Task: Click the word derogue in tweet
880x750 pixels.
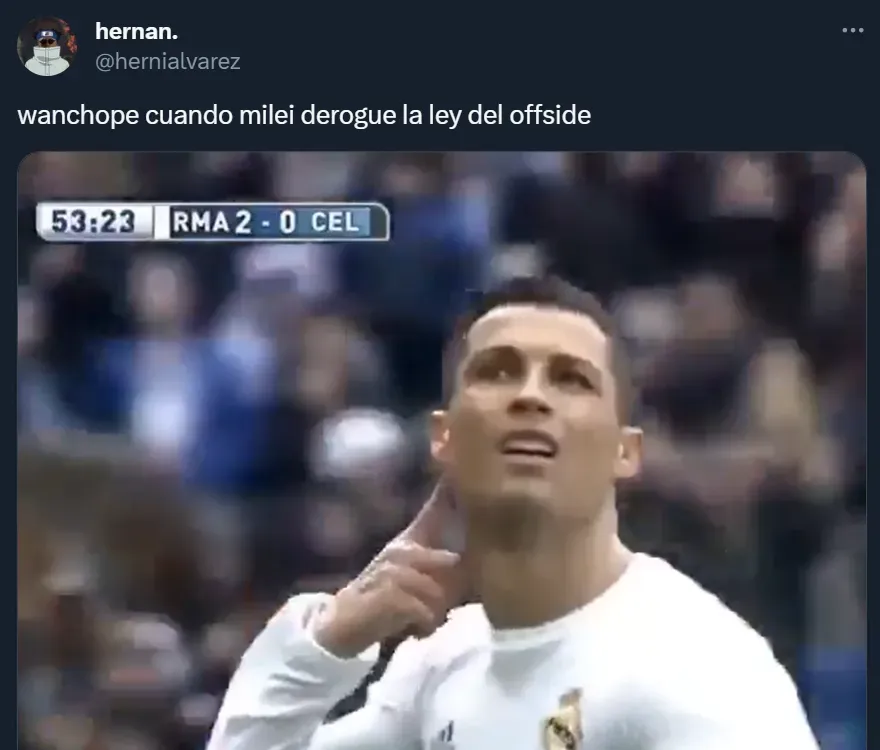Action: 349,116
